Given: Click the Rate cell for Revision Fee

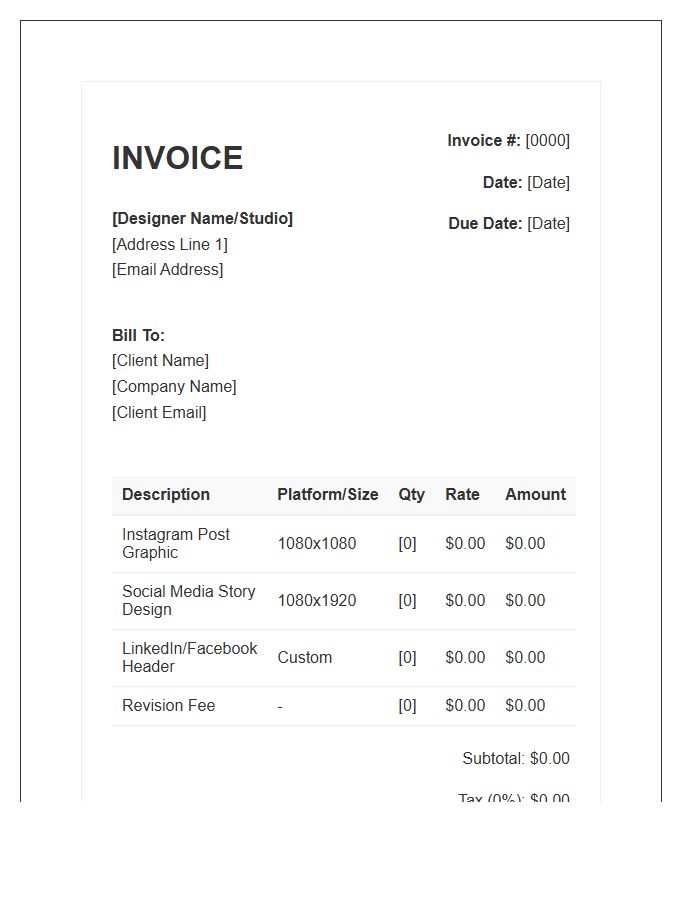Looking at the screenshot, I should coord(465,705).
